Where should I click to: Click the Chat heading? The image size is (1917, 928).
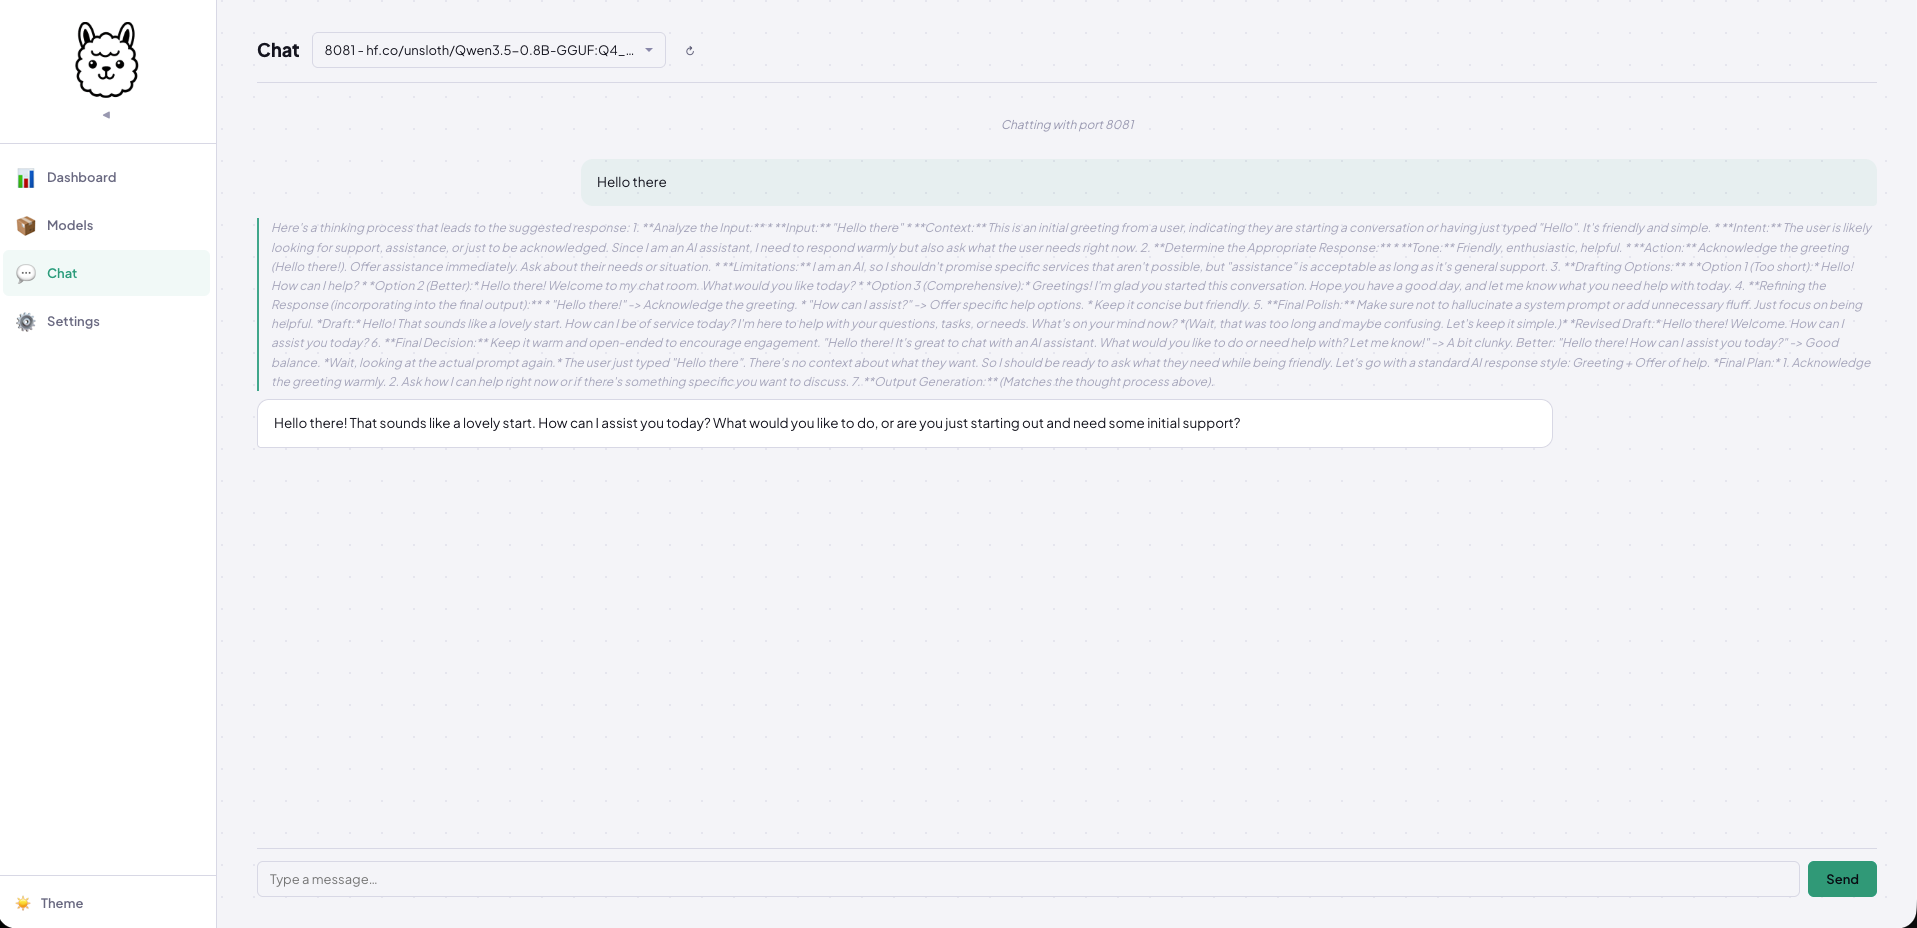[x=278, y=50]
